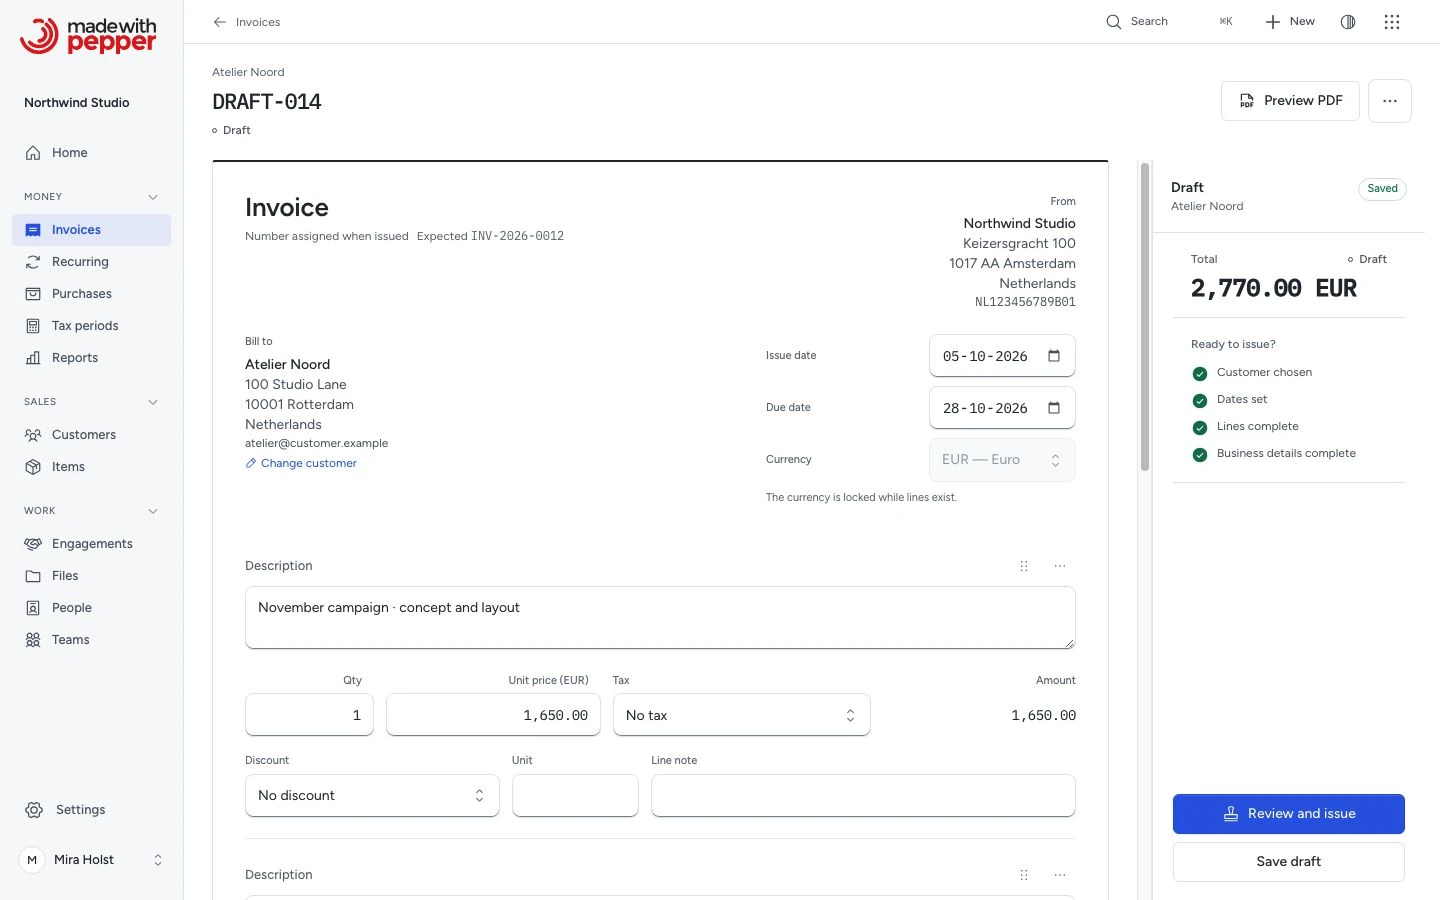Image resolution: width=1440 pixels, height=900 pixels.
Task: Open the Search box
Action: click(x=1169, y=22)
